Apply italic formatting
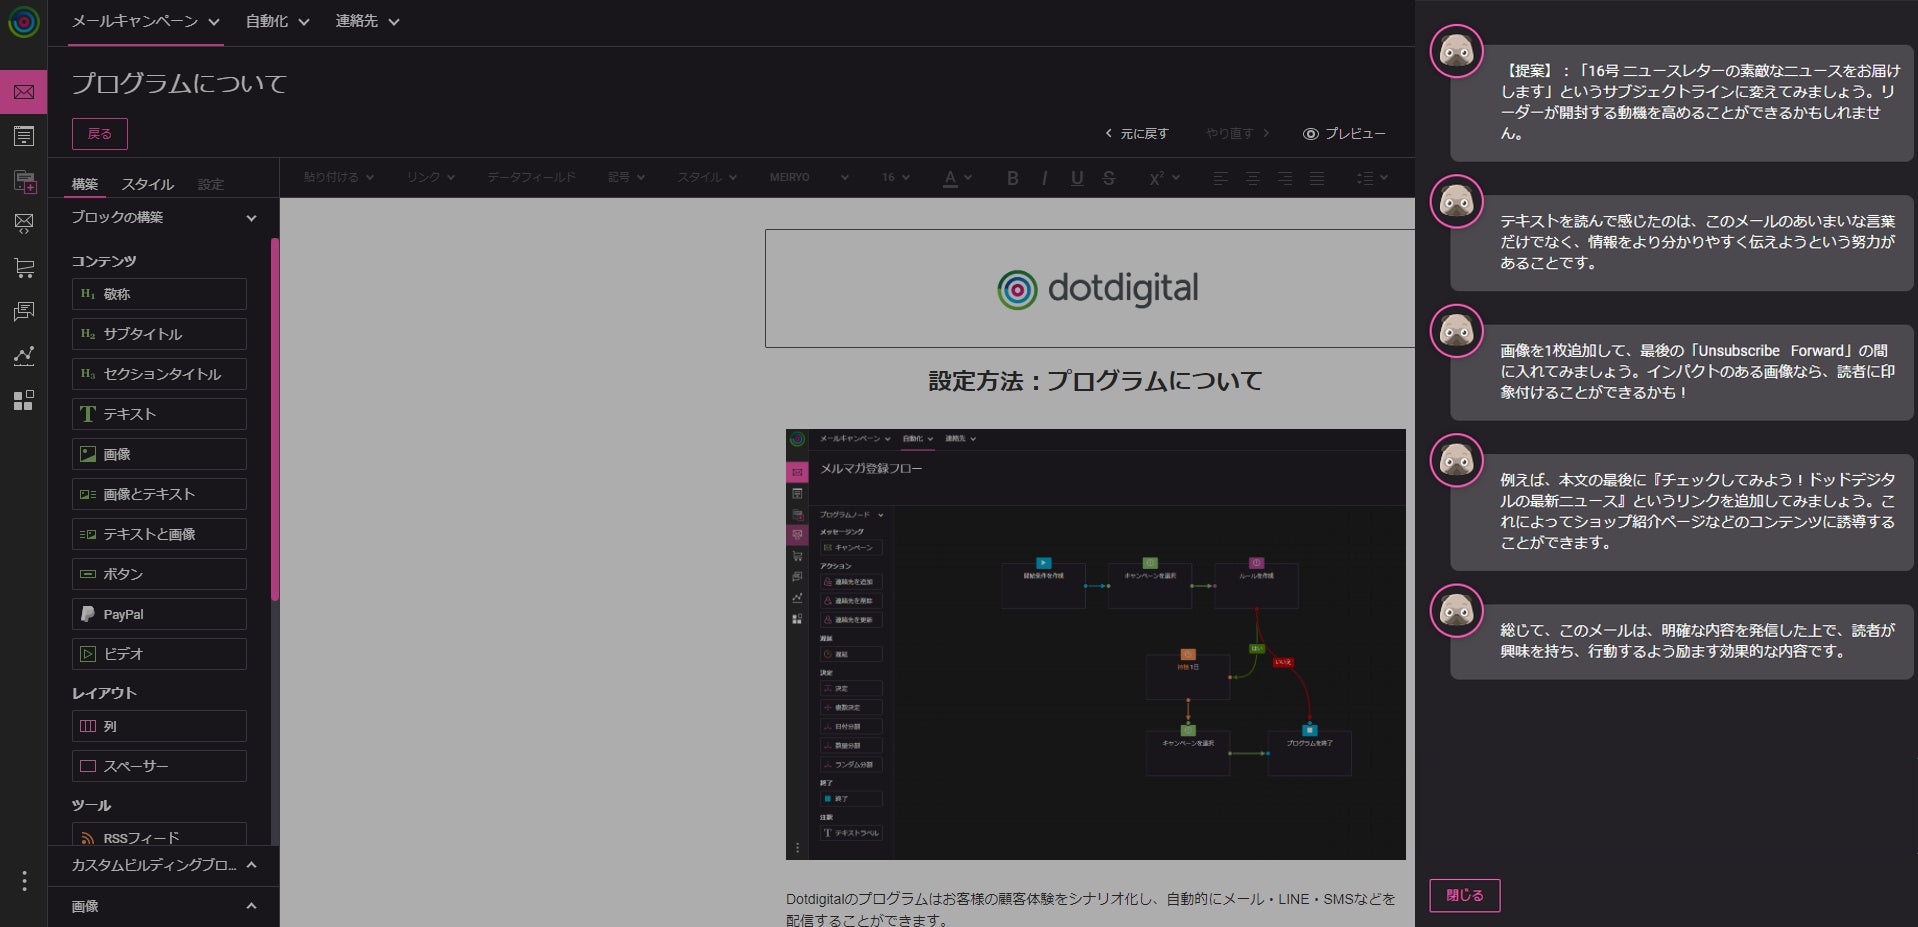This screenshot has width=1918, height=927. pos(1045,178)
